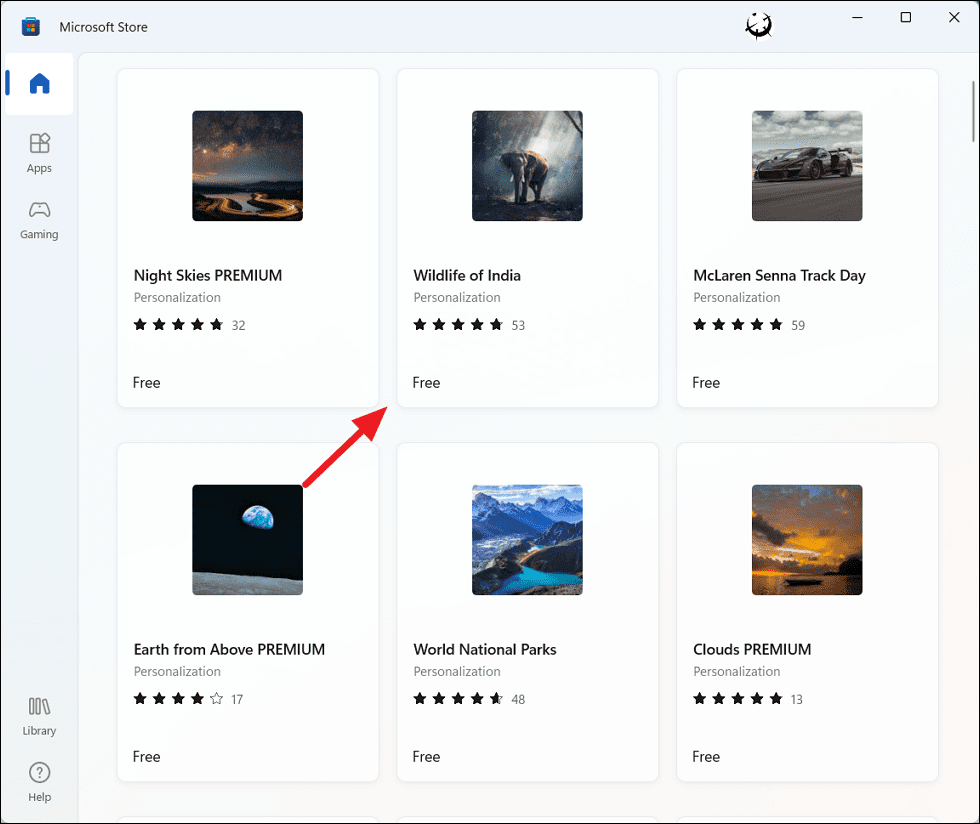Click the Microsoft Store window title
This screenshot has width=980, height=824.
(x=104, y=27)
